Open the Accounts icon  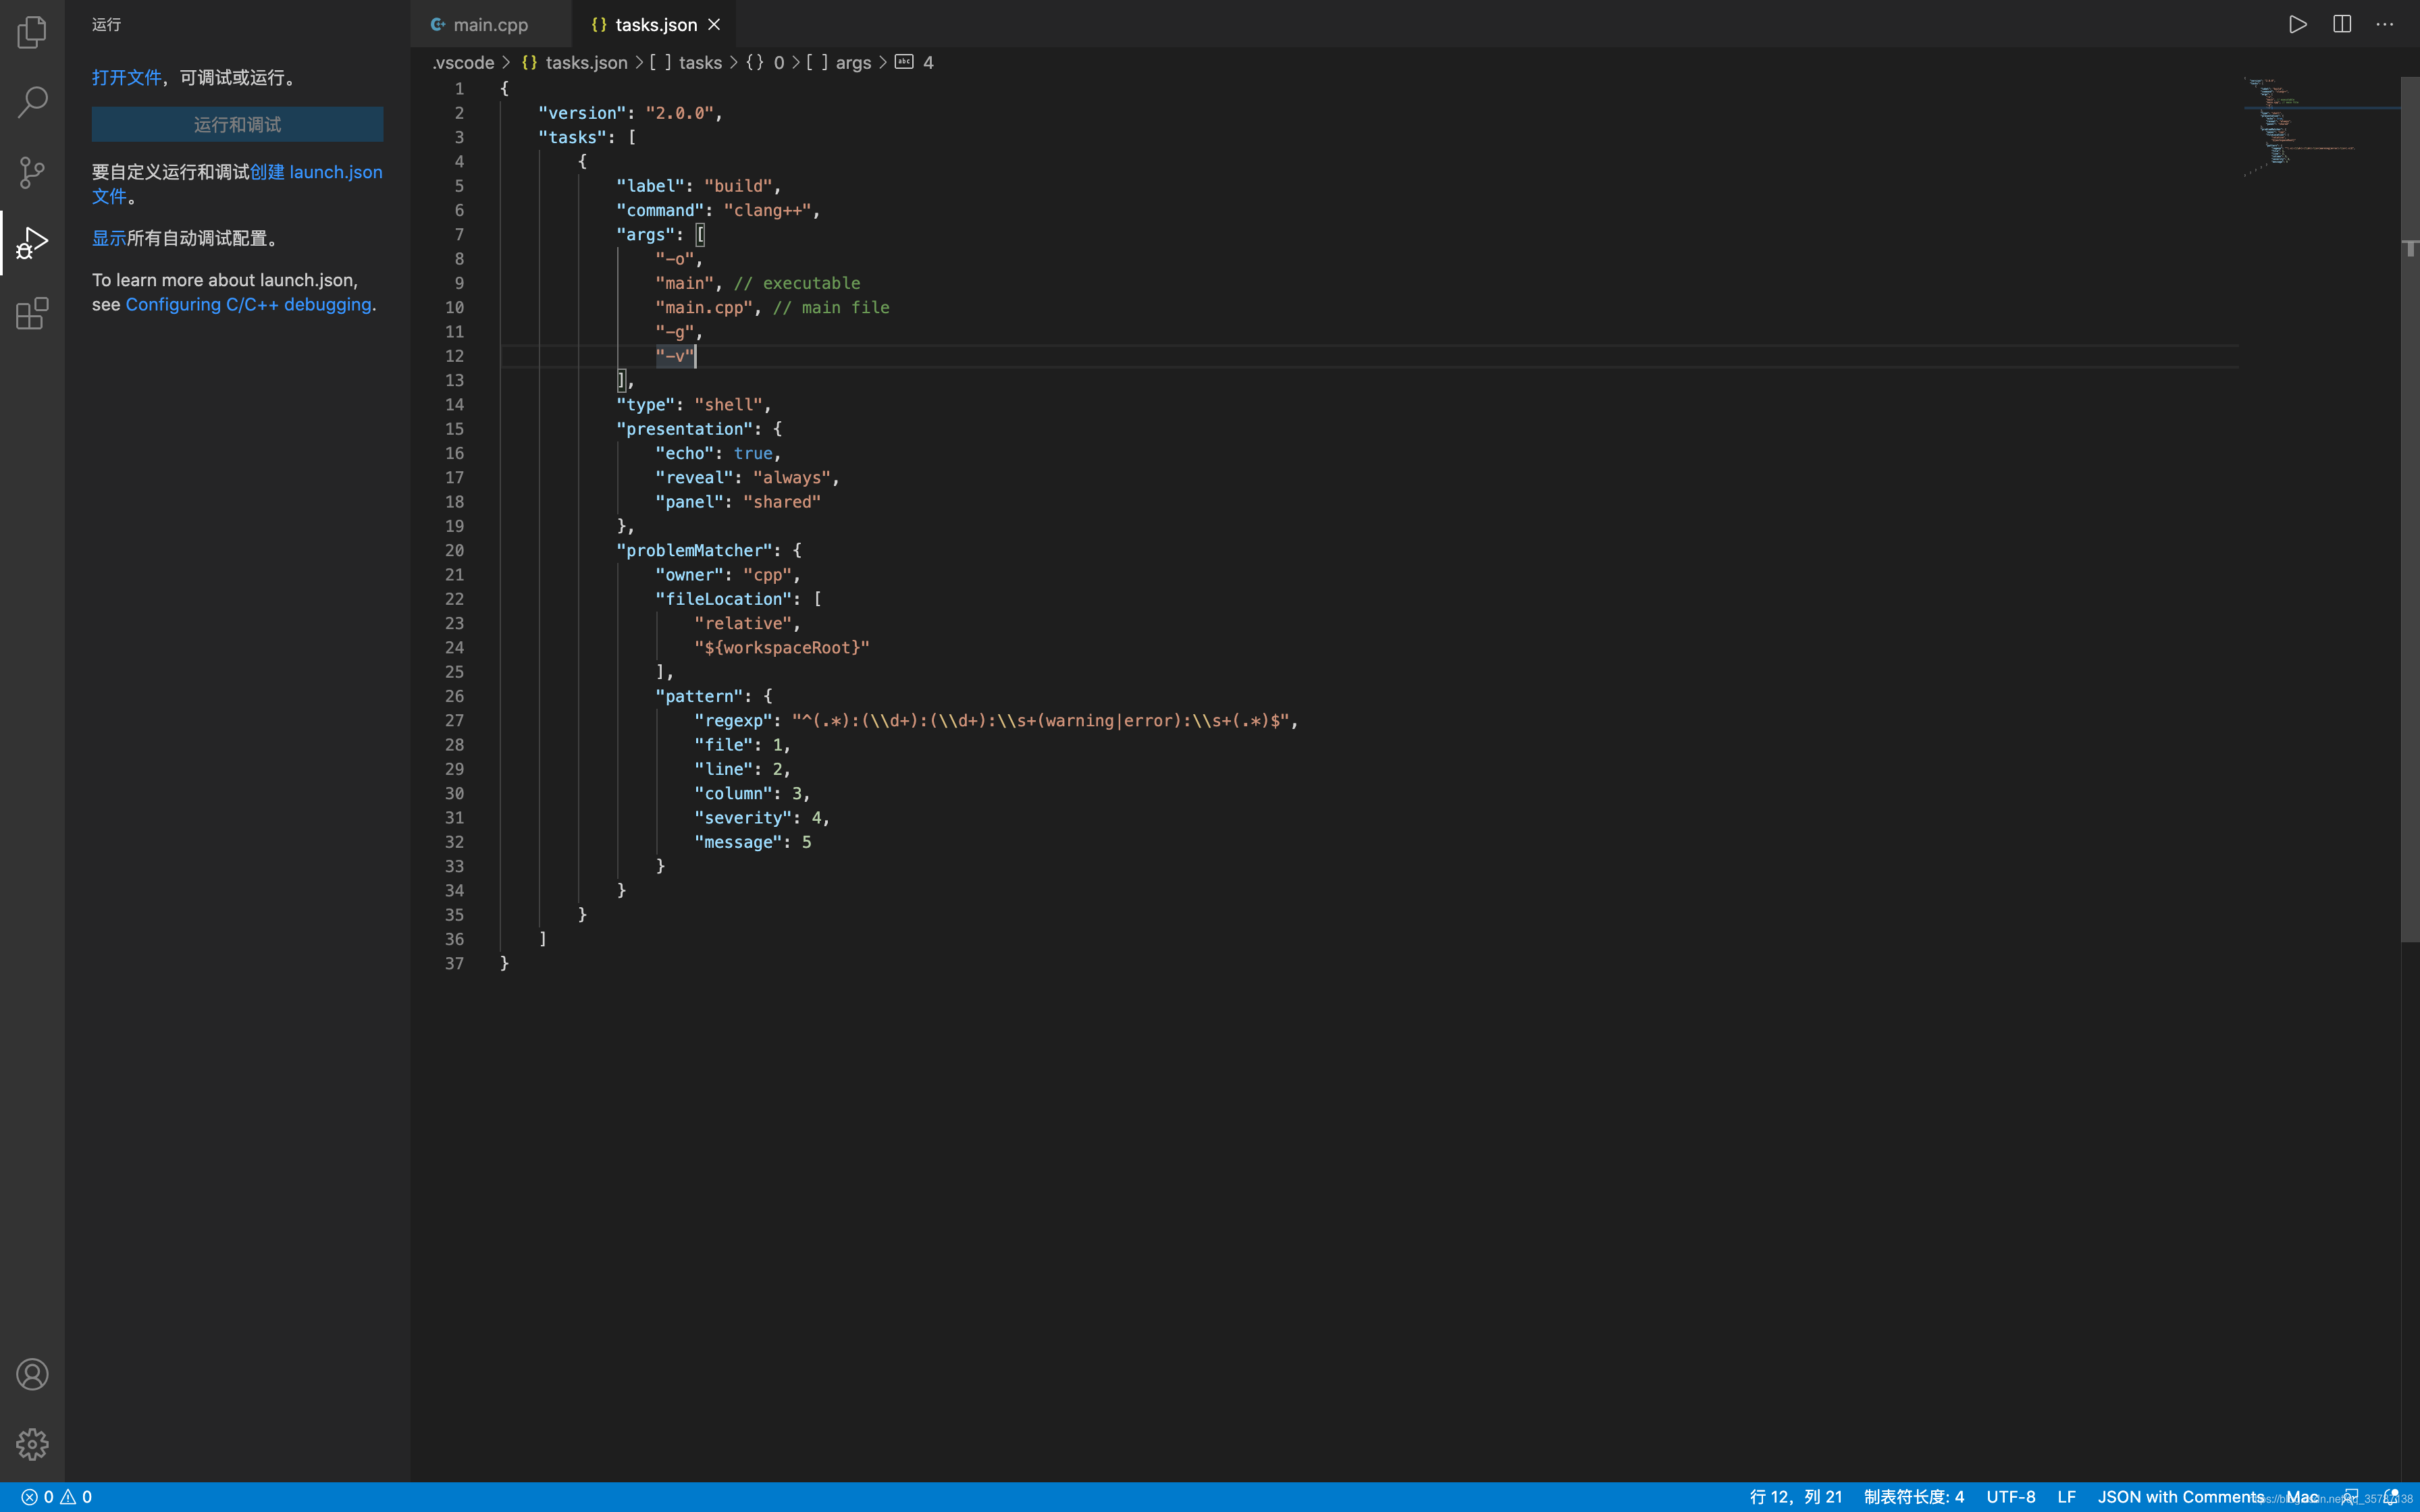[32, 1374]
